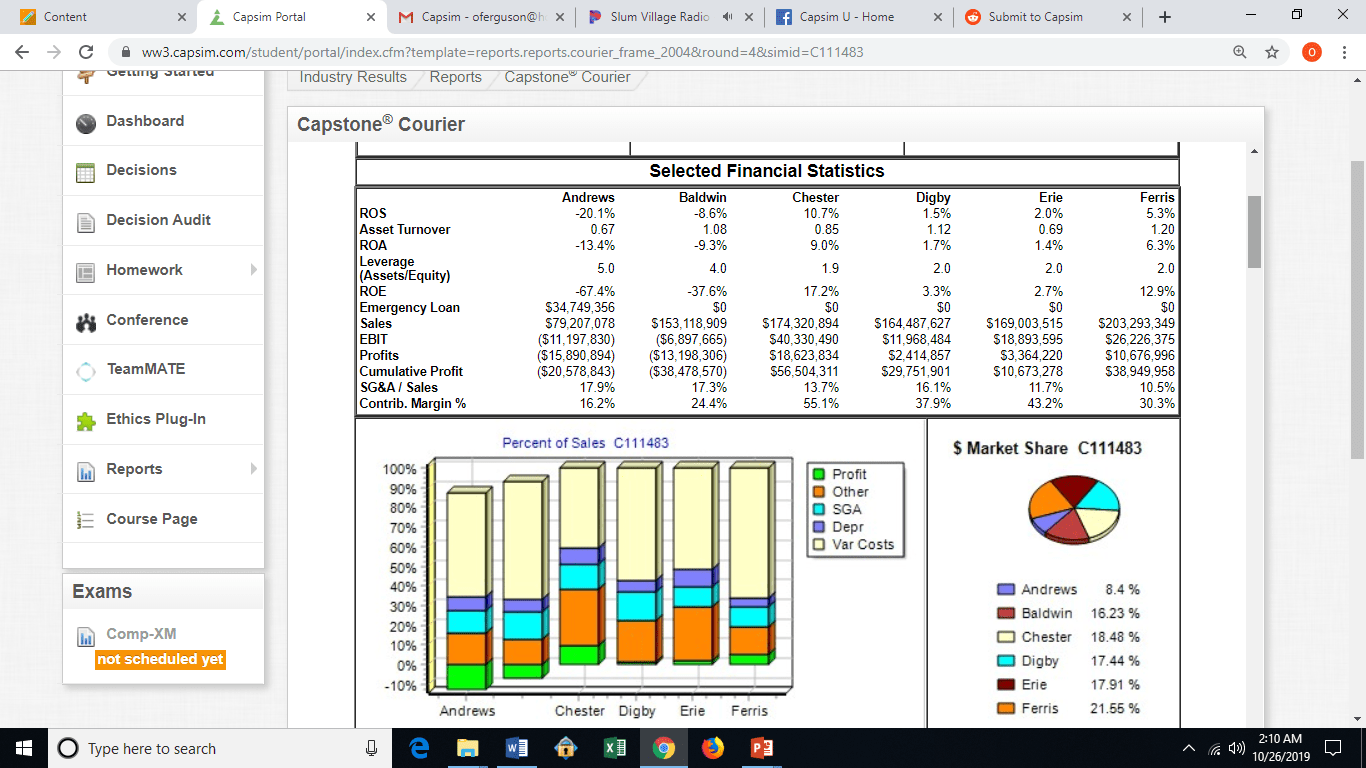Screen dimensions: 1366x768
Task: Open the Conference sidebar link
Action: tap(147, 320)
